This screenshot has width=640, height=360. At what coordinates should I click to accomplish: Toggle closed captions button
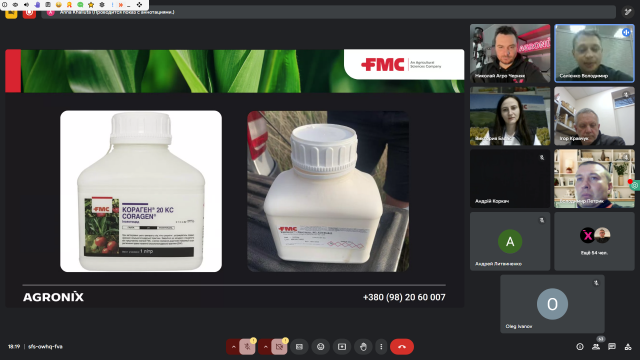pos(299,347)
